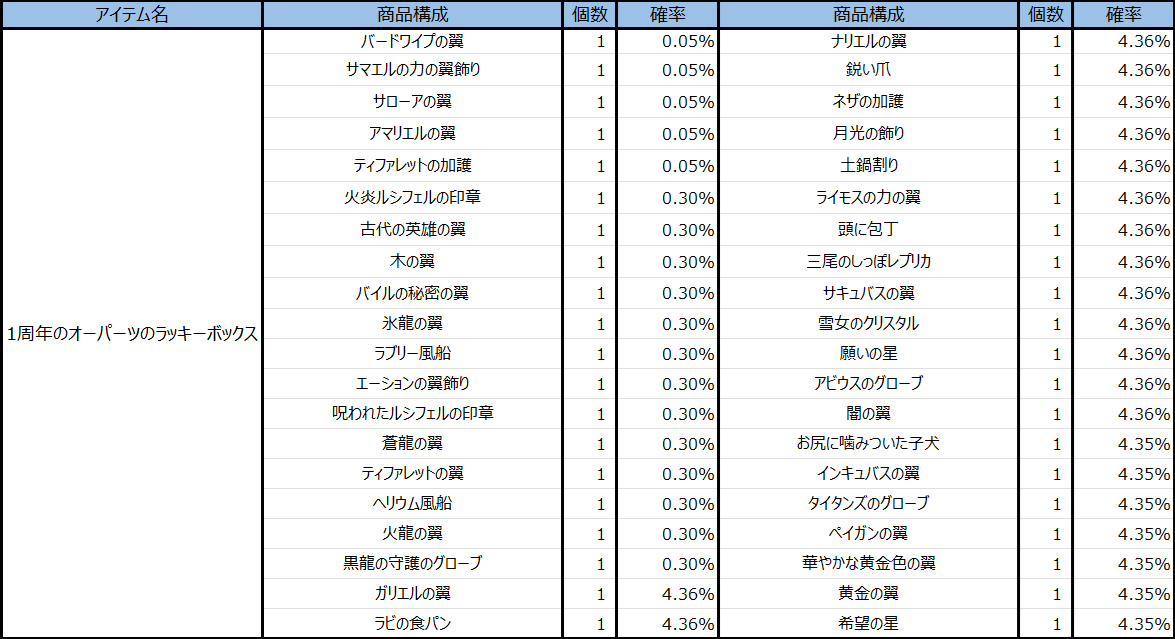Select the 0.05% probability for アマリエルの翼
1175x639 pixels.
click(x=686, y=134)
